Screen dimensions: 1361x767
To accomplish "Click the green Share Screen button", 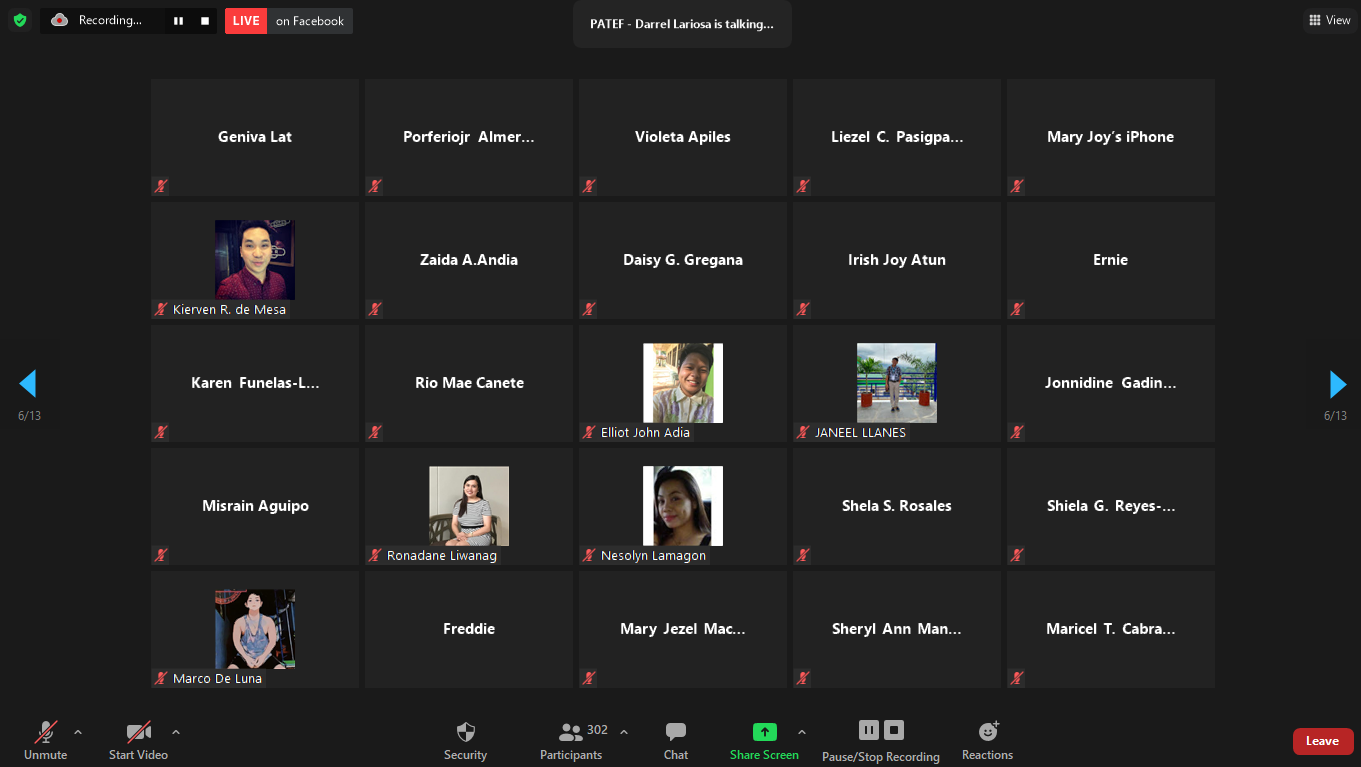I will [764, 740].
